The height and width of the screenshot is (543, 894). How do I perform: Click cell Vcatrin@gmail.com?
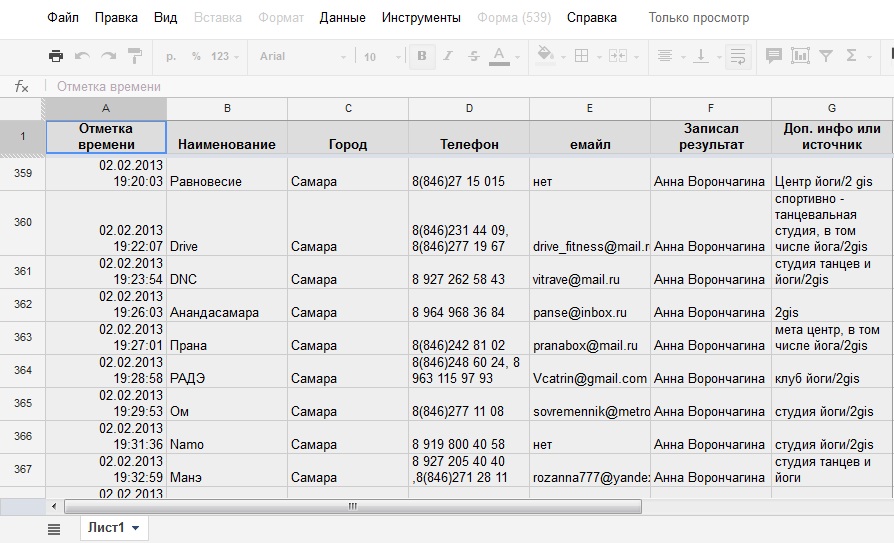click(590, 371)
